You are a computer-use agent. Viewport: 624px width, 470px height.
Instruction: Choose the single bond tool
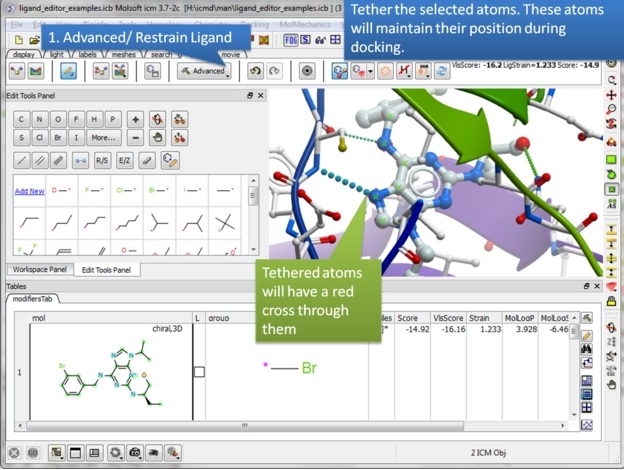click(x=22, y=160)
